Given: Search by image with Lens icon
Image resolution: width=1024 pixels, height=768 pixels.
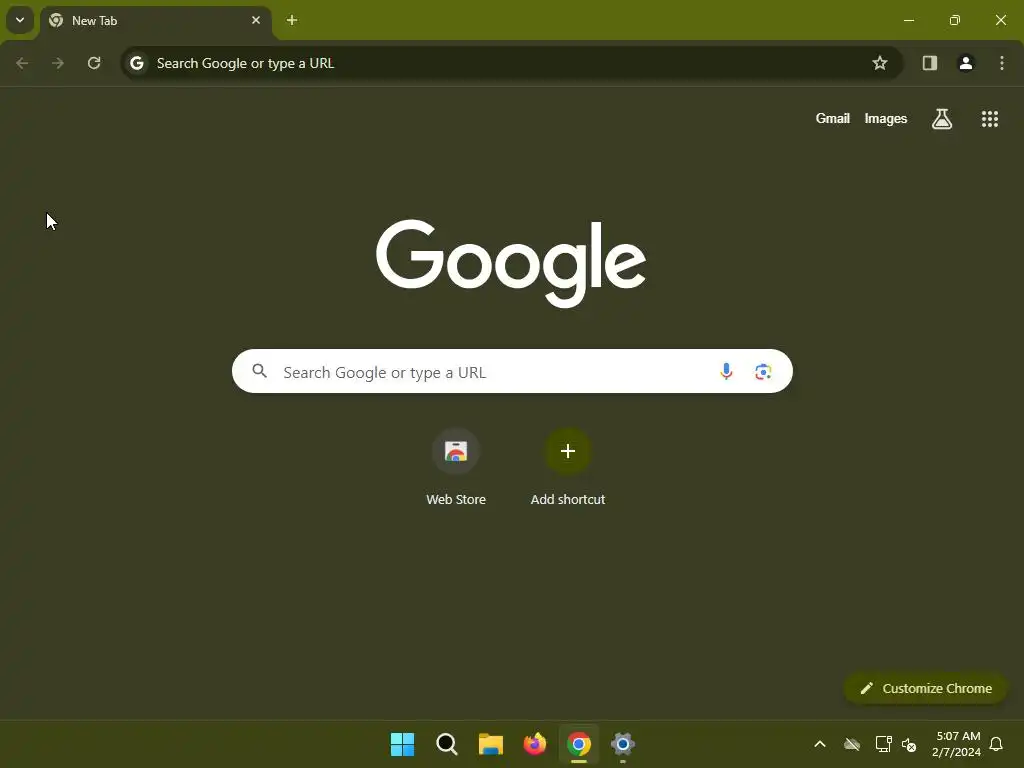Looking at the screenshot, I should point(763,372).
